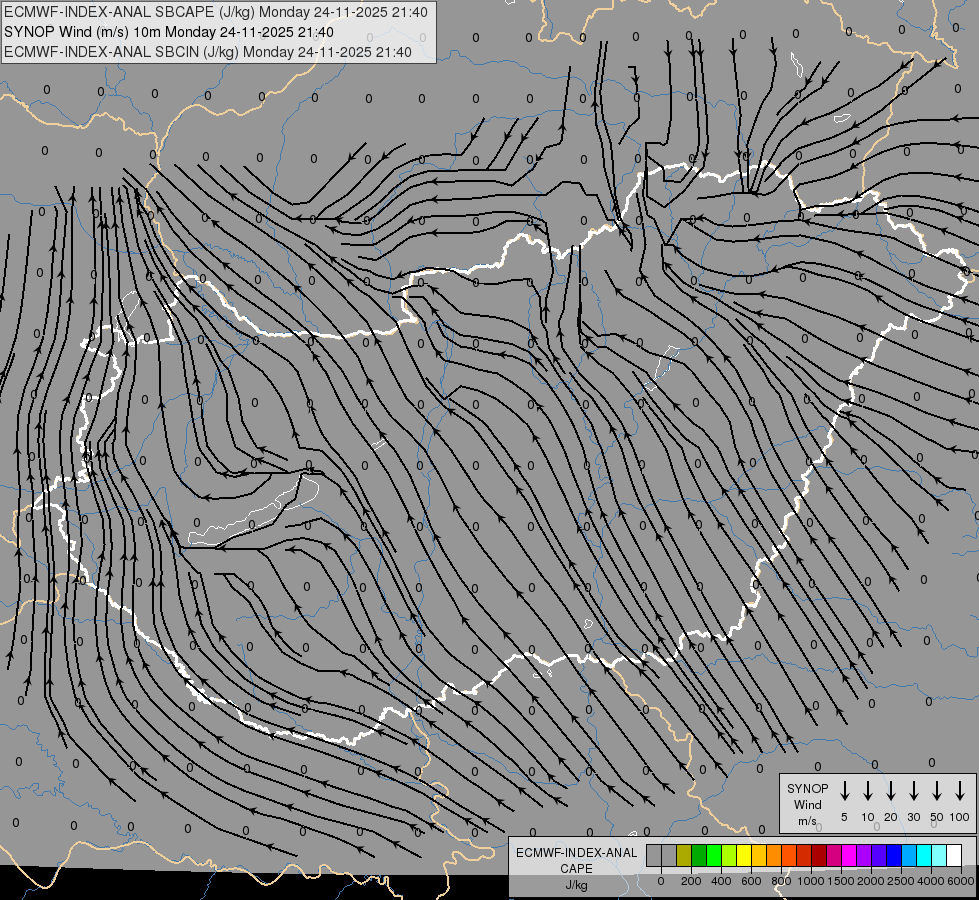
Task: Click the 5 m/s wind arrow in legend
Action: (844, 790)
